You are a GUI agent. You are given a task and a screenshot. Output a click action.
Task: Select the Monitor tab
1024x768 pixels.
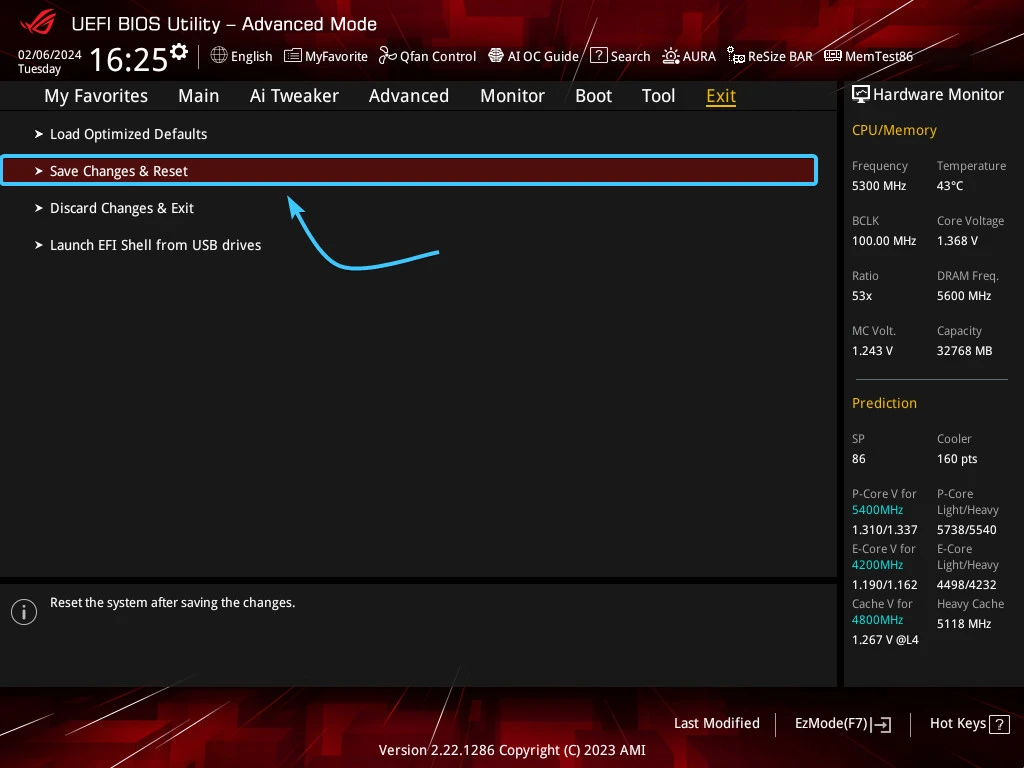tap(512, 96)
